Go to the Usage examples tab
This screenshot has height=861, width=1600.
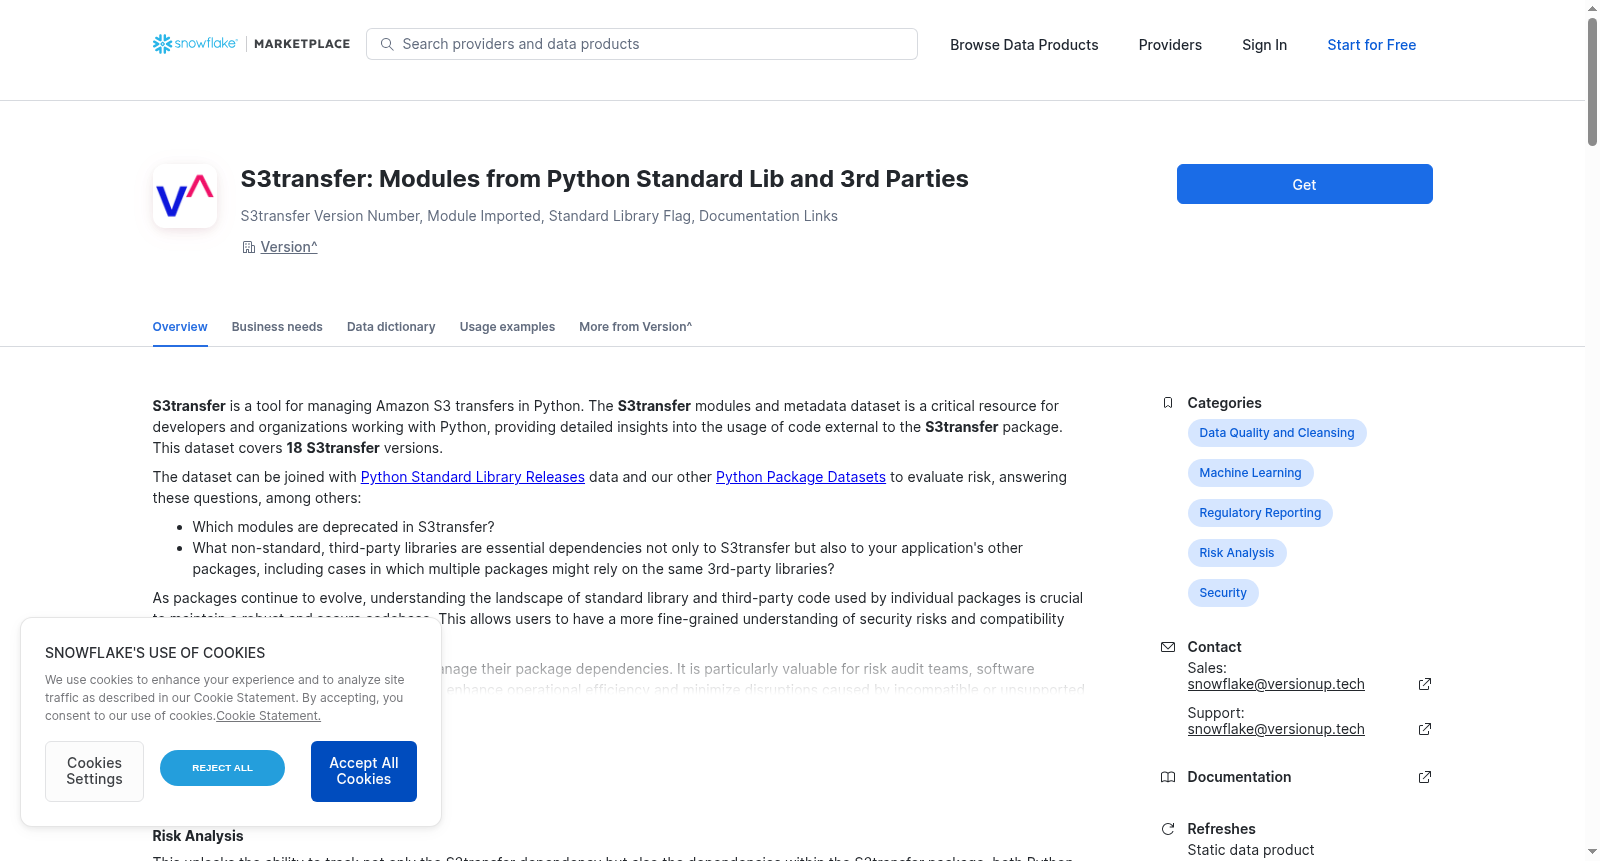click(x=507, y=327)
